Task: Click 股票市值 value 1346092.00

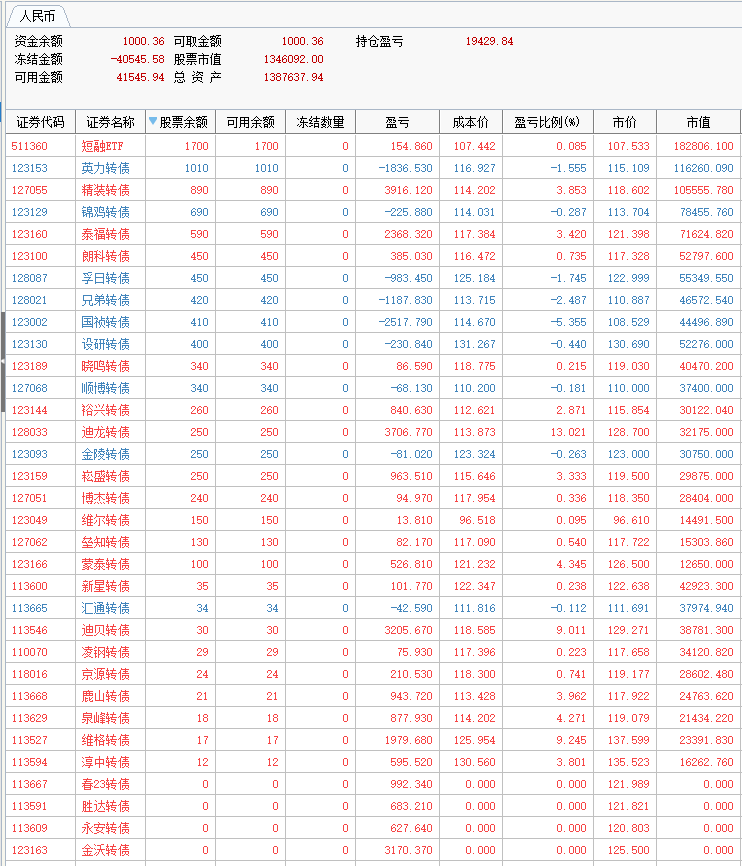Action: 293,59
